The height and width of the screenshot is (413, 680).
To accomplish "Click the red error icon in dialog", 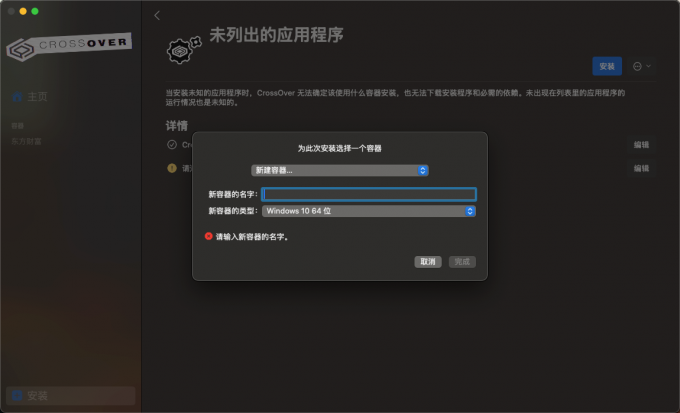I will [209, 236].
